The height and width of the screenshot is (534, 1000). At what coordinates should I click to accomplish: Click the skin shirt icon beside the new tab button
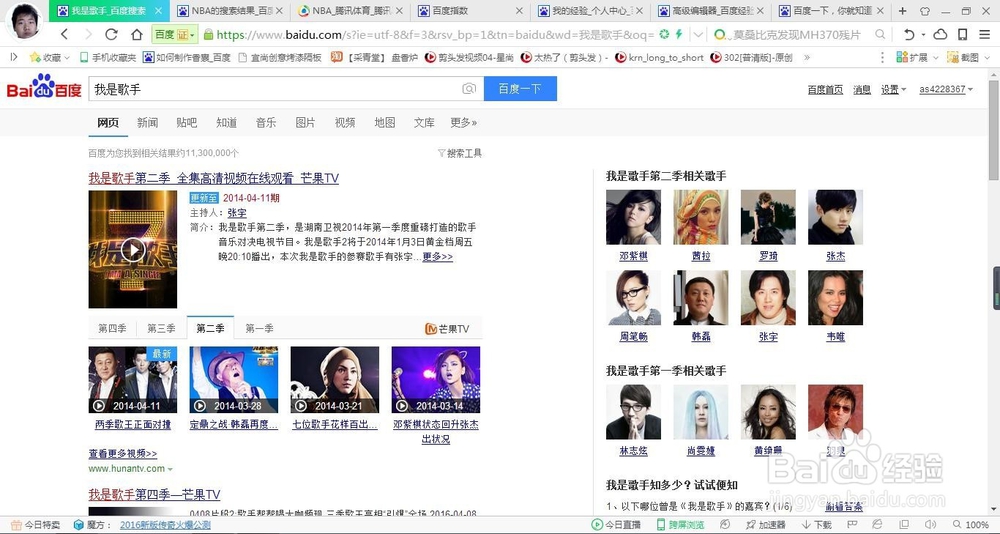coord(925,11)
